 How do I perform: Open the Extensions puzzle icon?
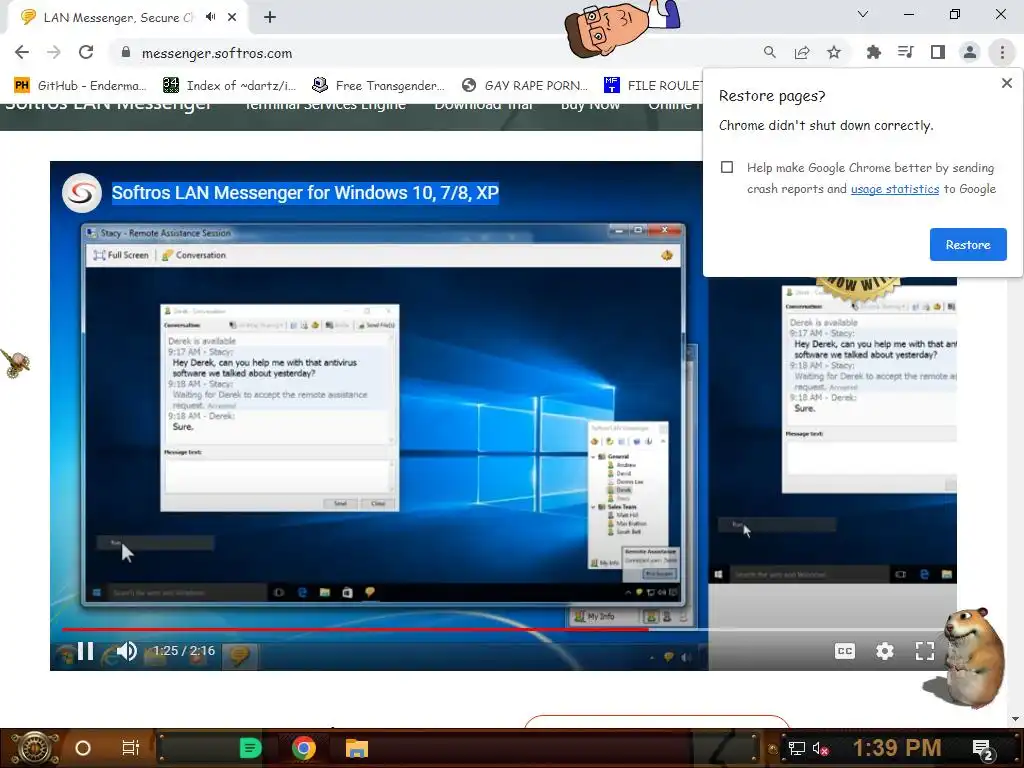[x=873, y=52]
